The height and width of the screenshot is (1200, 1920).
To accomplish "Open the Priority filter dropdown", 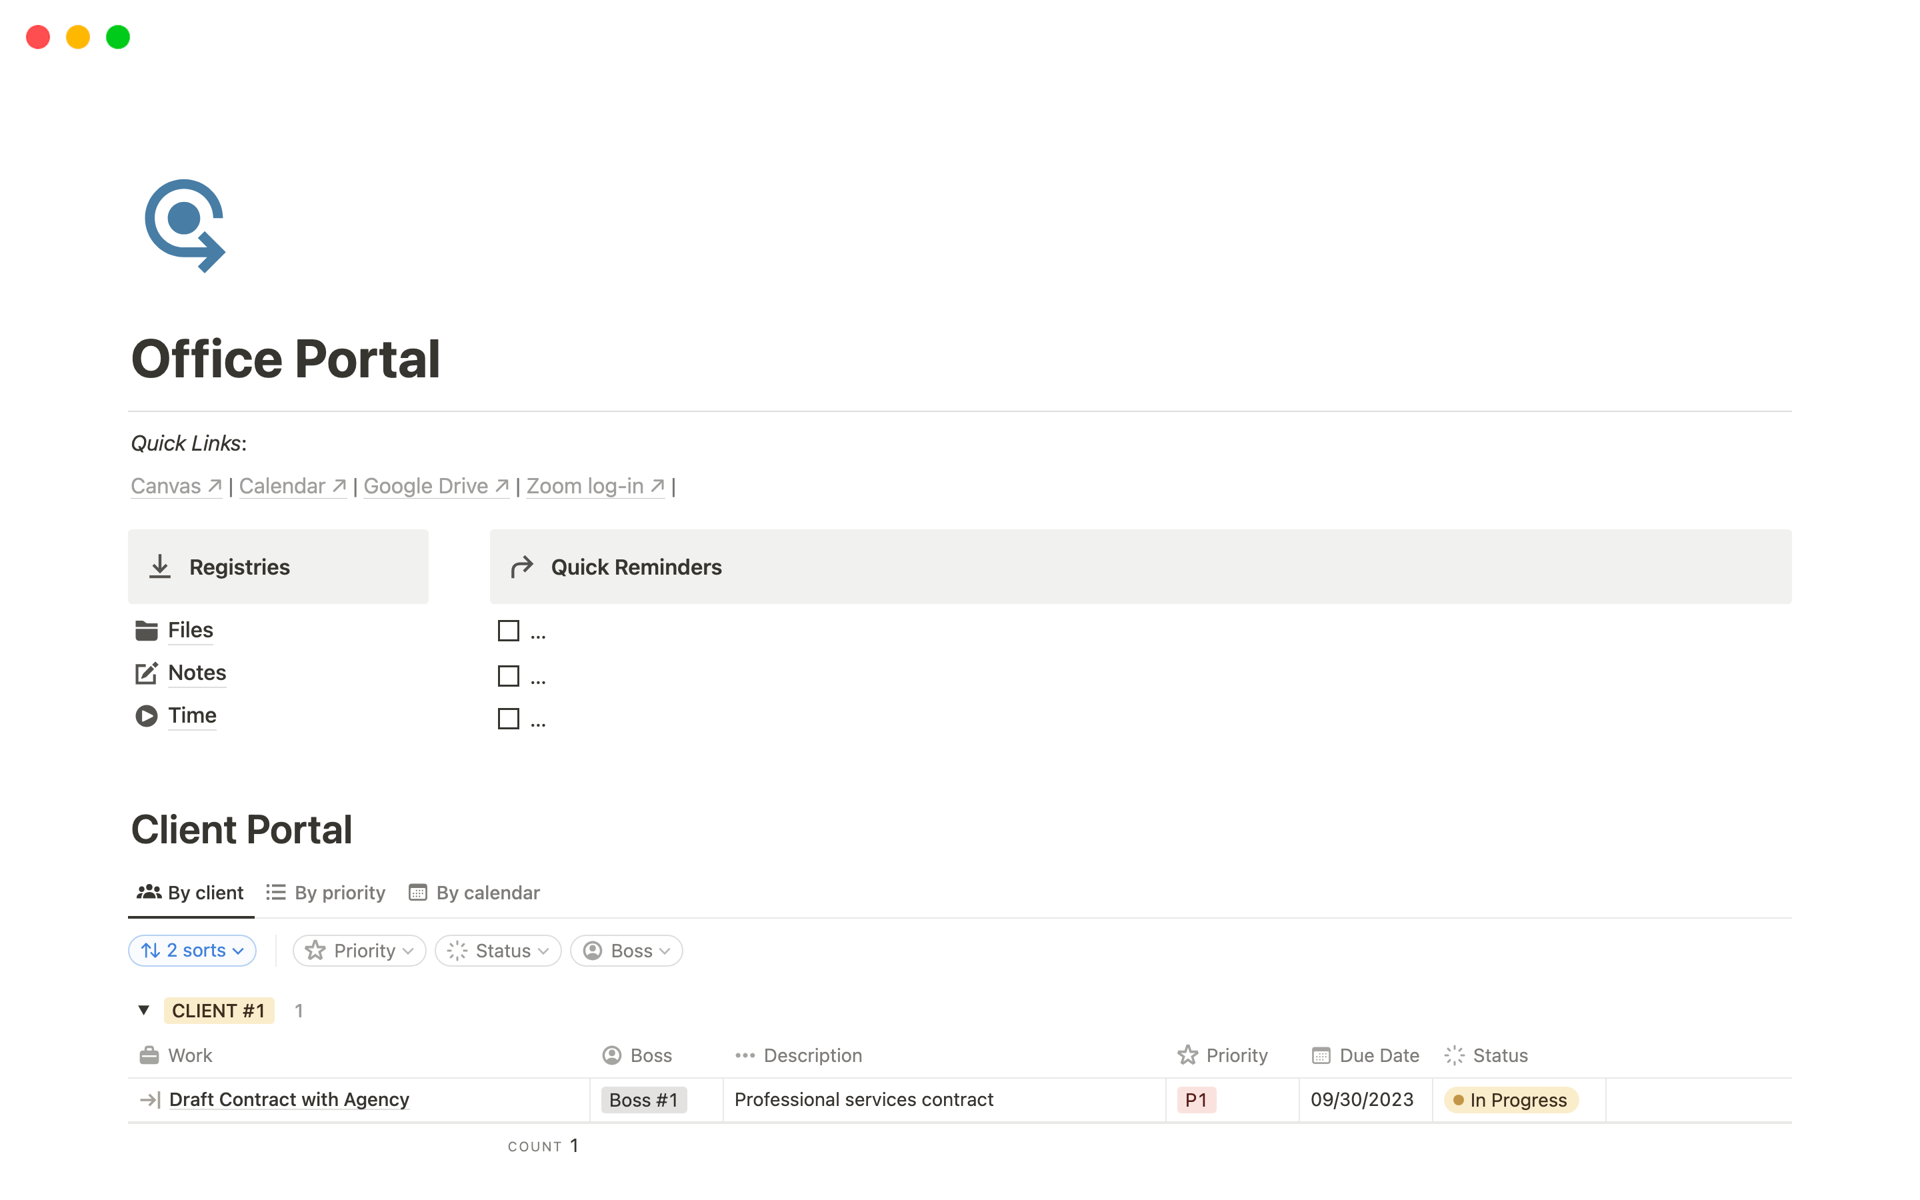I will point(359,951).
